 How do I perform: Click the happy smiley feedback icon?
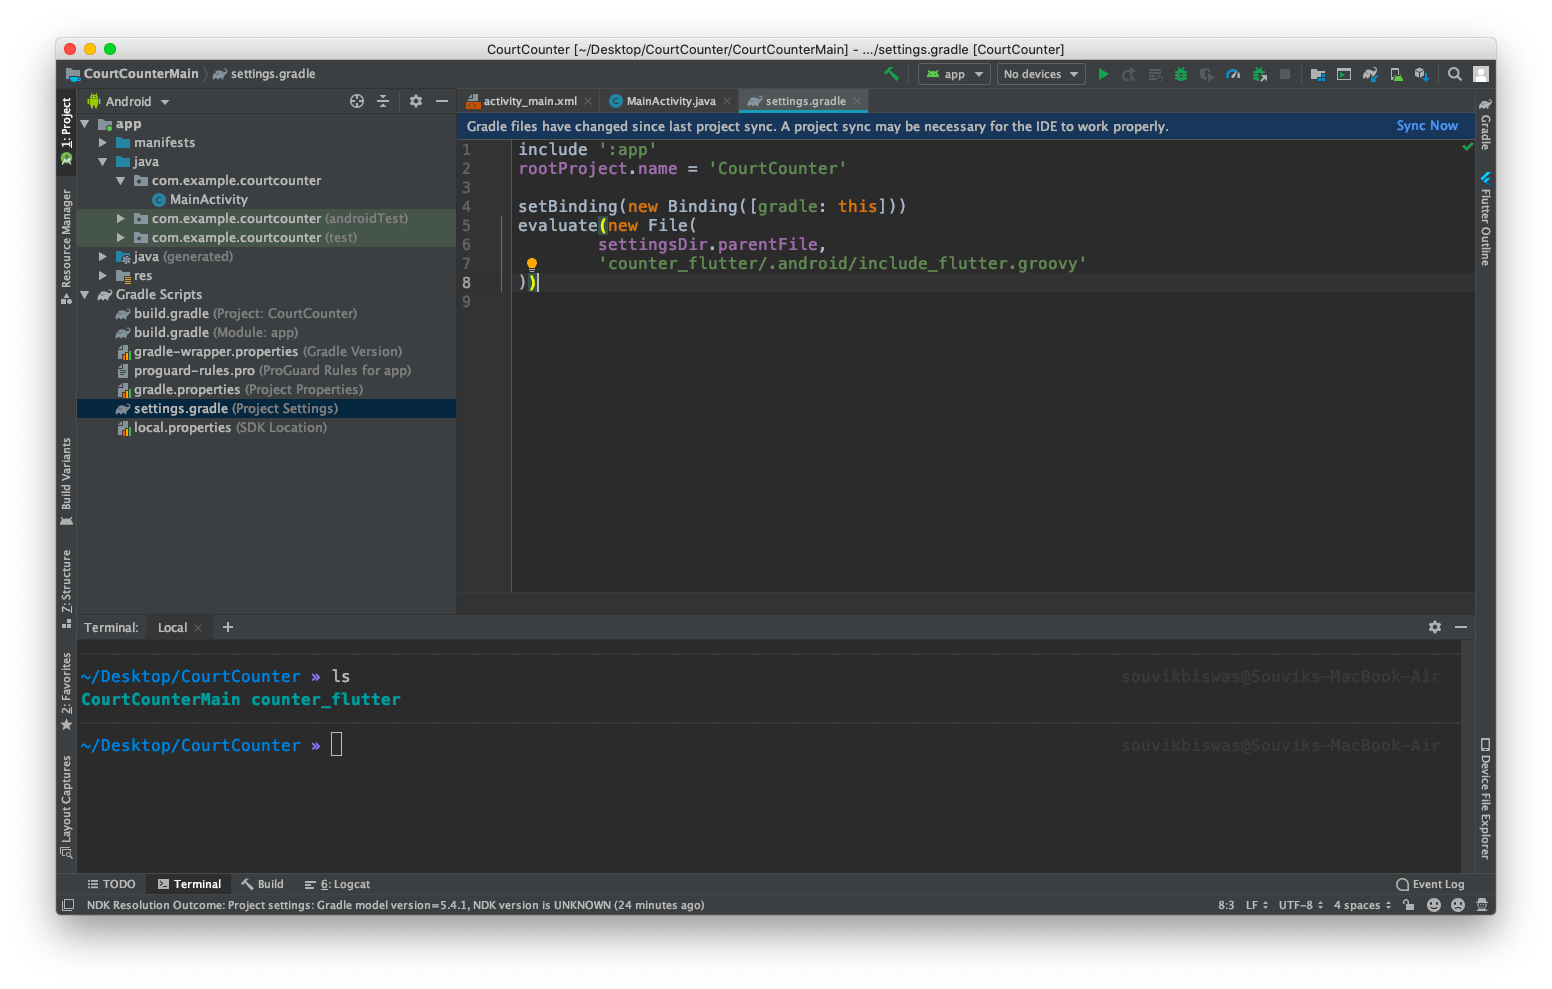click(1434, 905)
